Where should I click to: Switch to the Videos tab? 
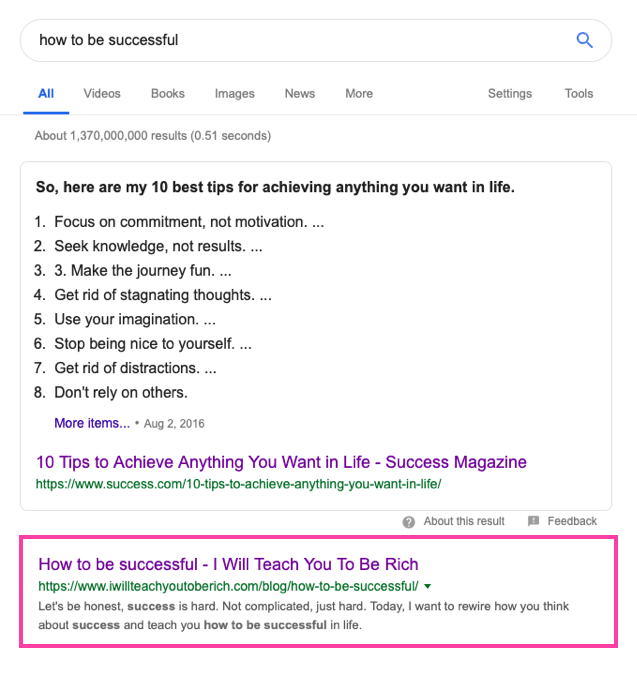click(x=102, y=94)
